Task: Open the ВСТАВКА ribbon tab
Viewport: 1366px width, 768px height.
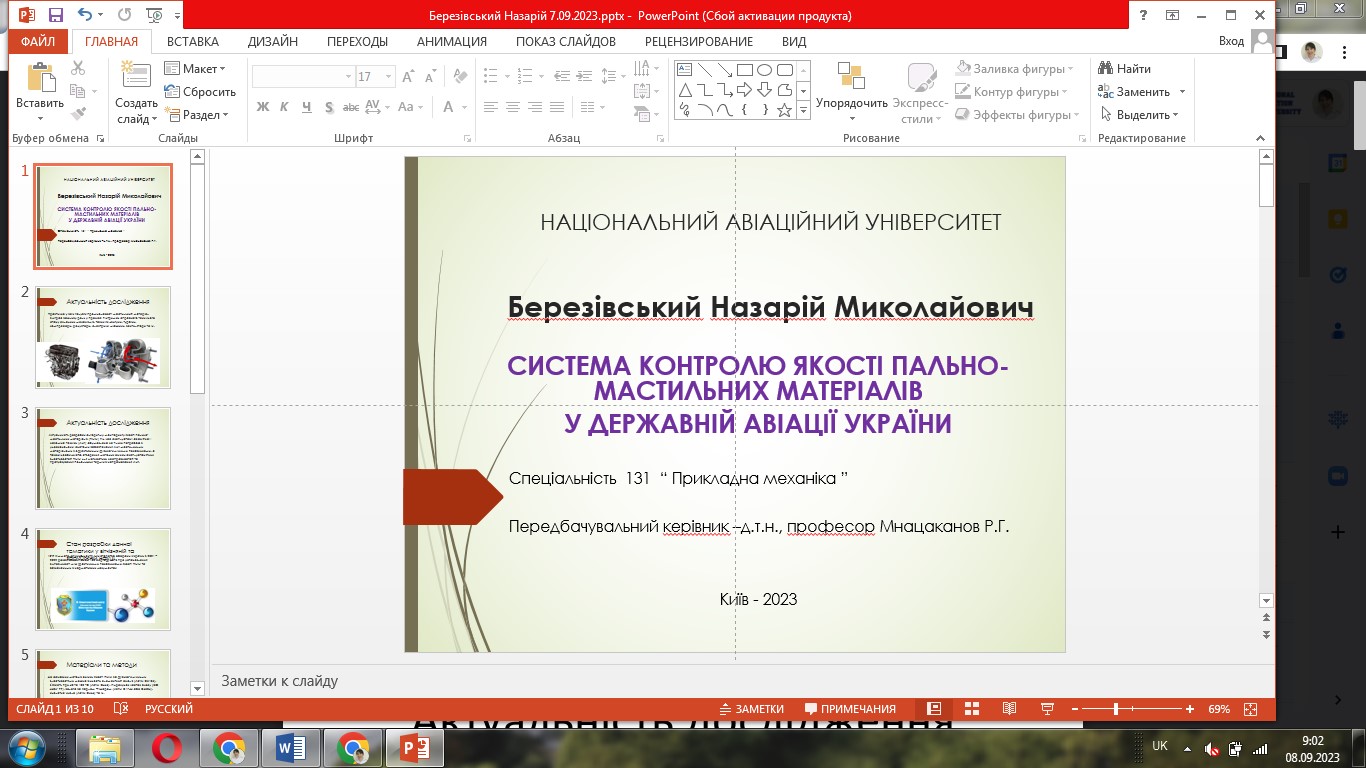Action: 193,41
